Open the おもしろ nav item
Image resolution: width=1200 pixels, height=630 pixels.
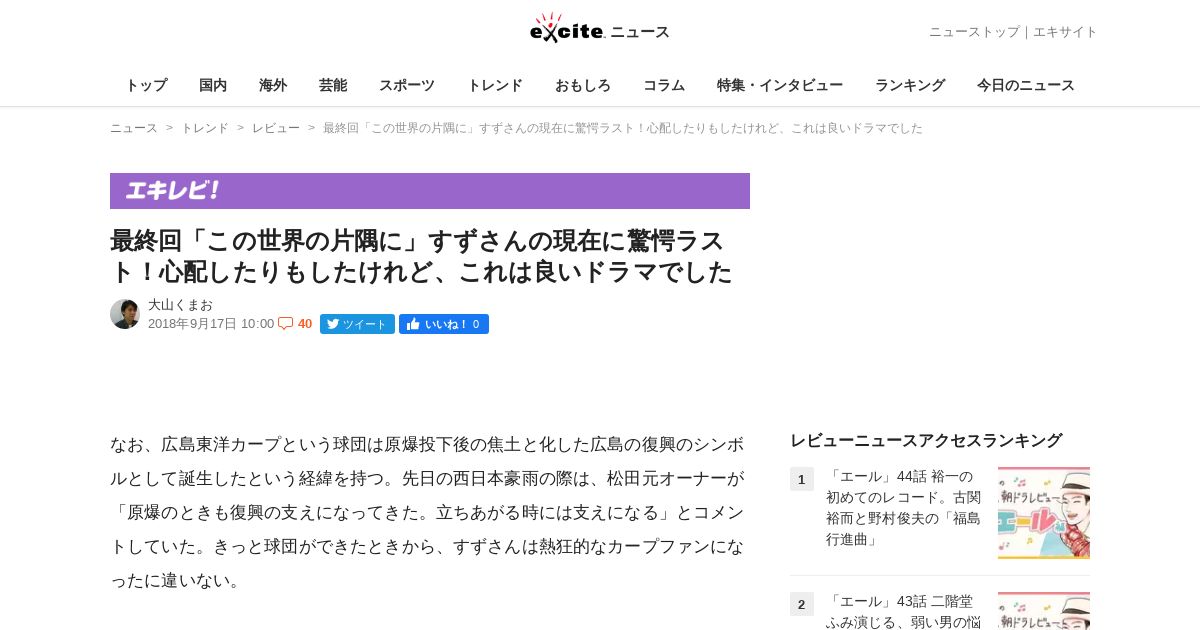(x=583, y=85)
